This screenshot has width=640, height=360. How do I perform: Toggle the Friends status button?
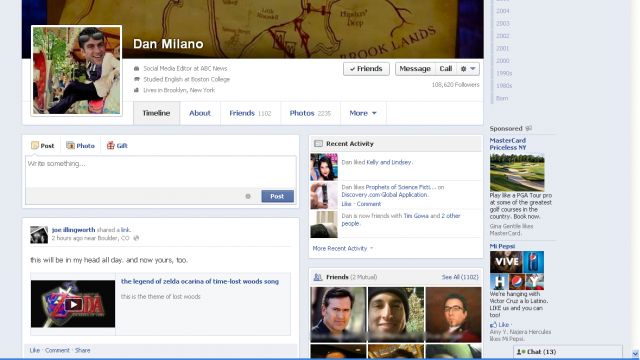pyautogui.click(x=366, y=69)
